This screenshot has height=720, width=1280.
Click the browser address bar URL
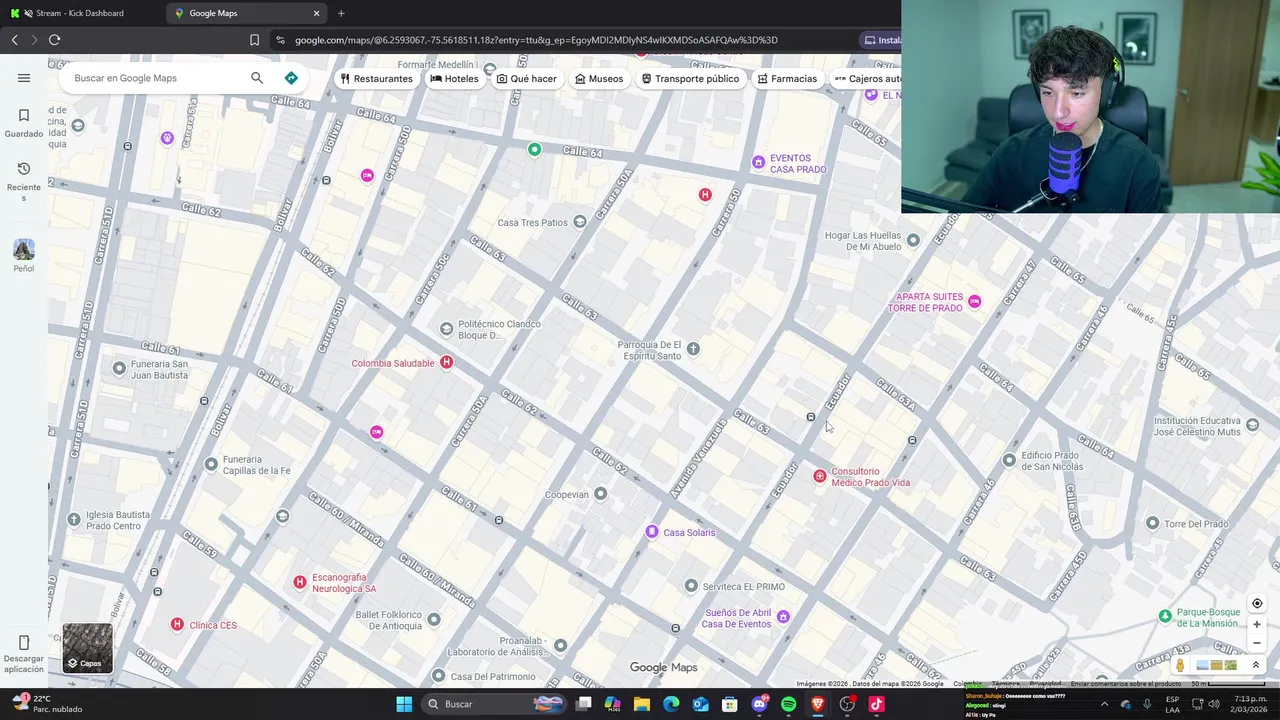[536, 40]
